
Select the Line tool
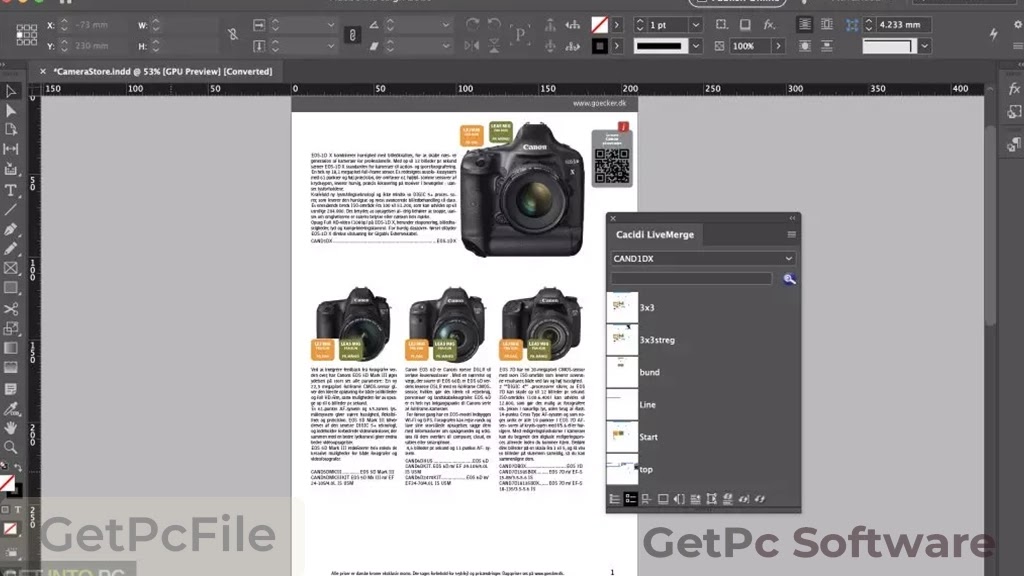[10, 210]
